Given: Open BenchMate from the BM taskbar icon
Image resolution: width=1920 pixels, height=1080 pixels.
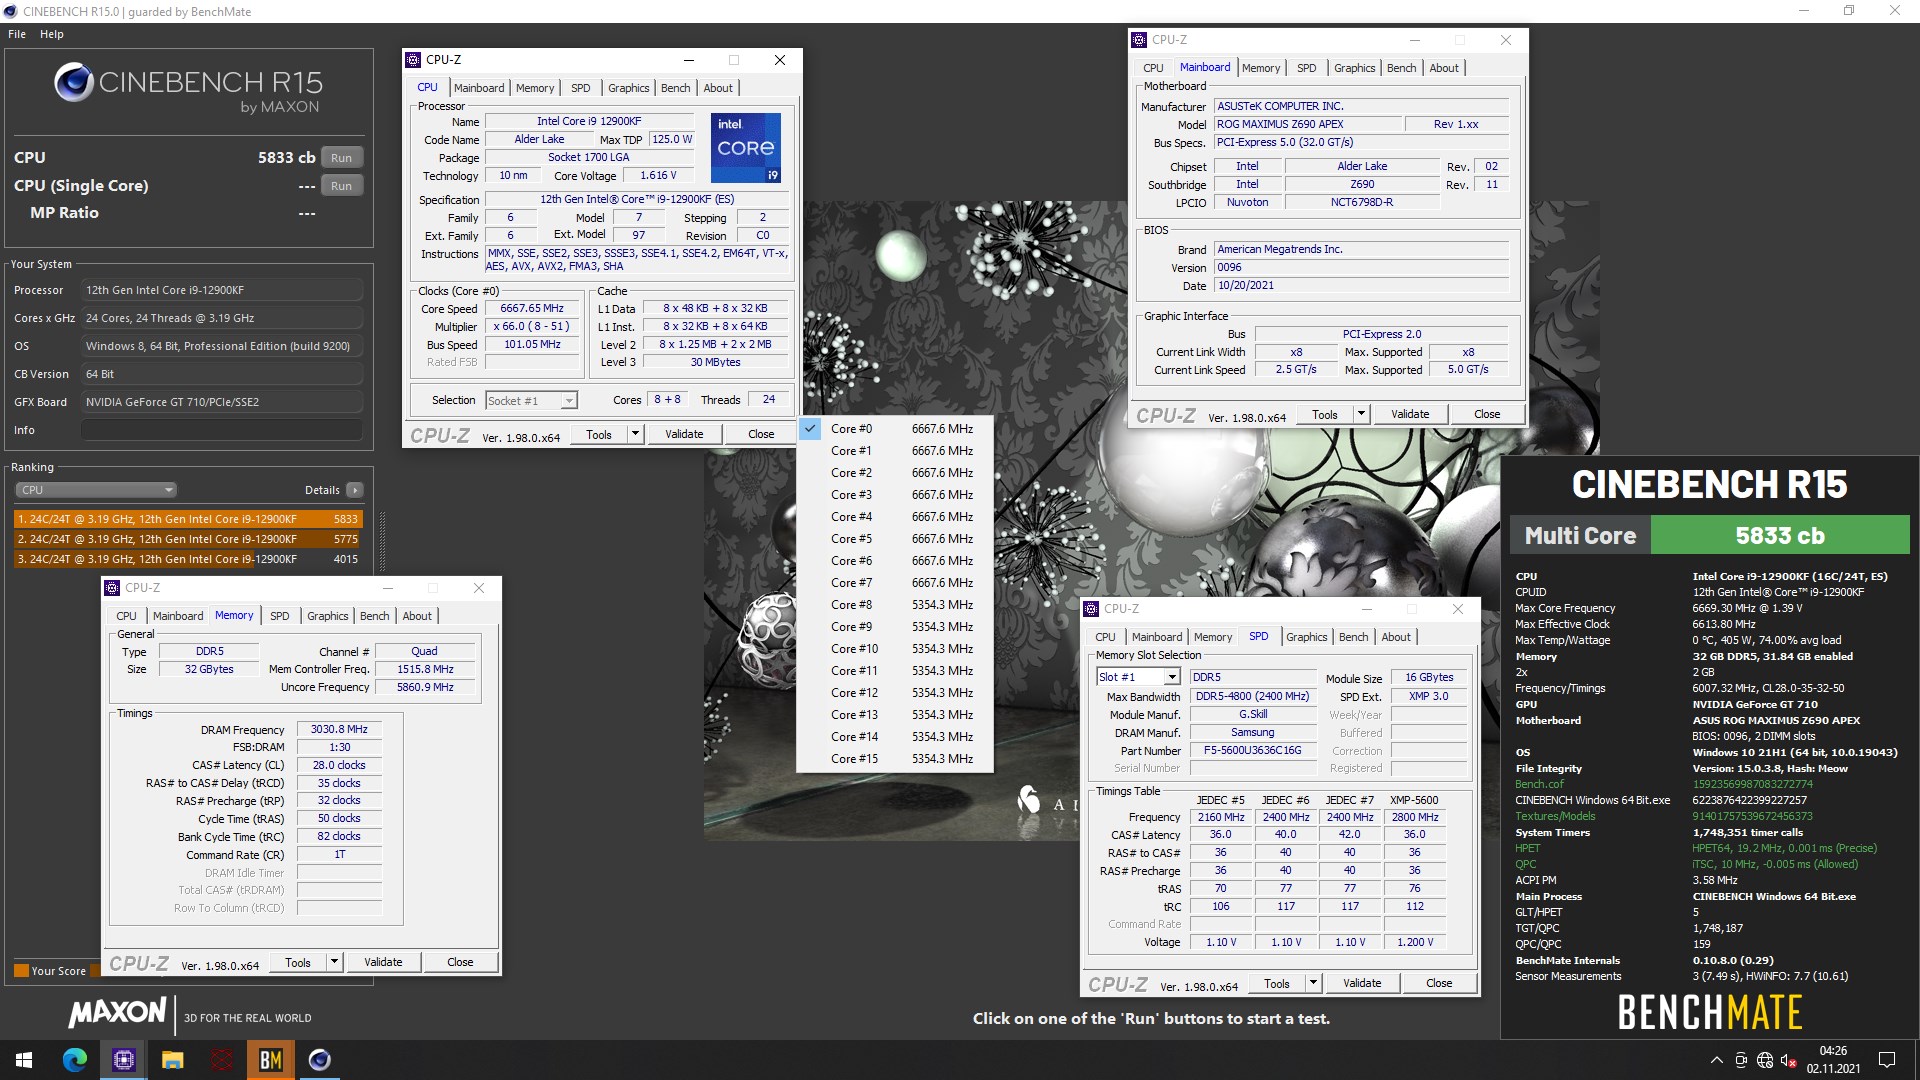Looking at the screenshot, I should point(270,1060).
